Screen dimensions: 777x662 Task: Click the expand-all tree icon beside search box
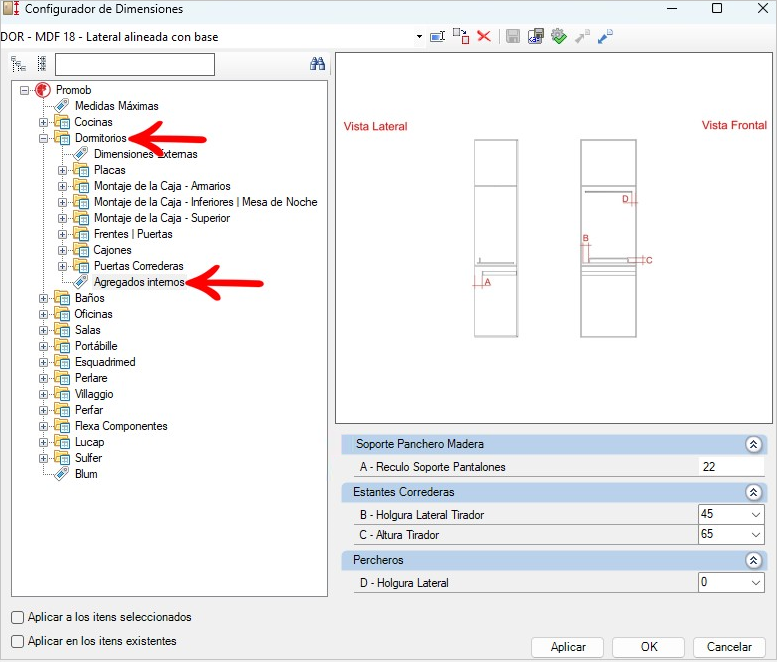pos(18,64)
